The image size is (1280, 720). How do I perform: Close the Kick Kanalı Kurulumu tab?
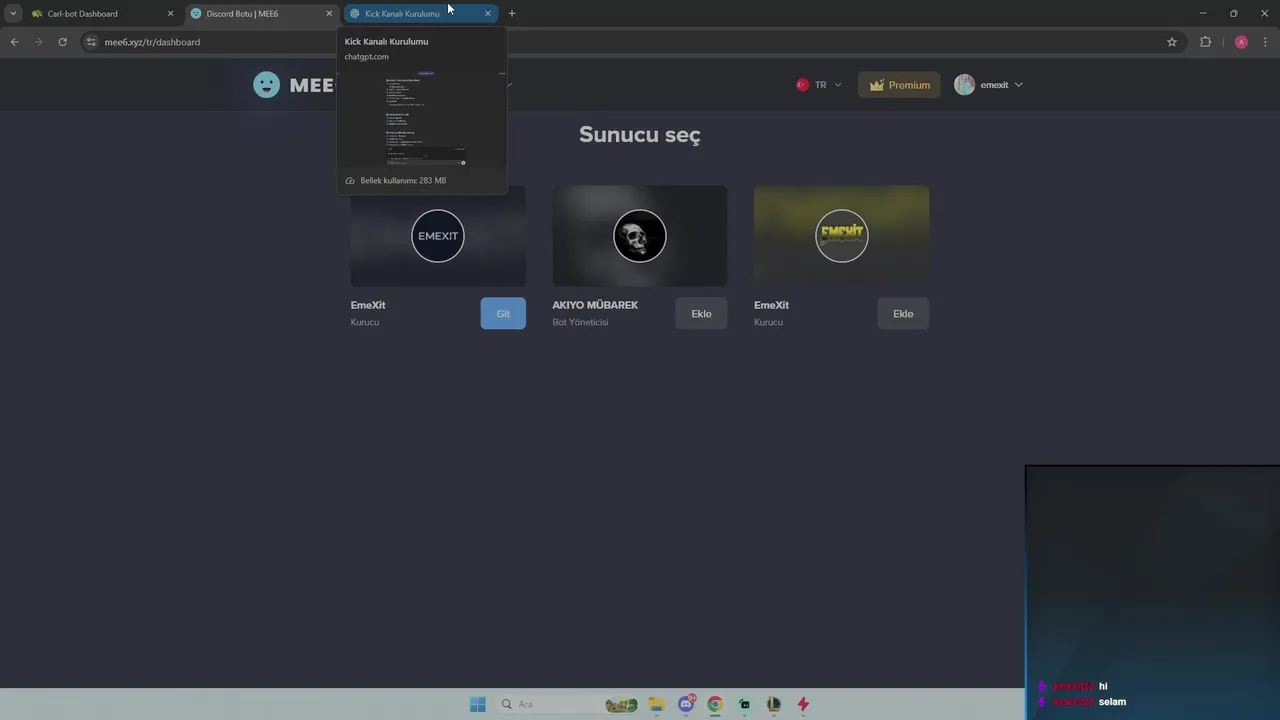pyautogui.click(x=488, y=13)
